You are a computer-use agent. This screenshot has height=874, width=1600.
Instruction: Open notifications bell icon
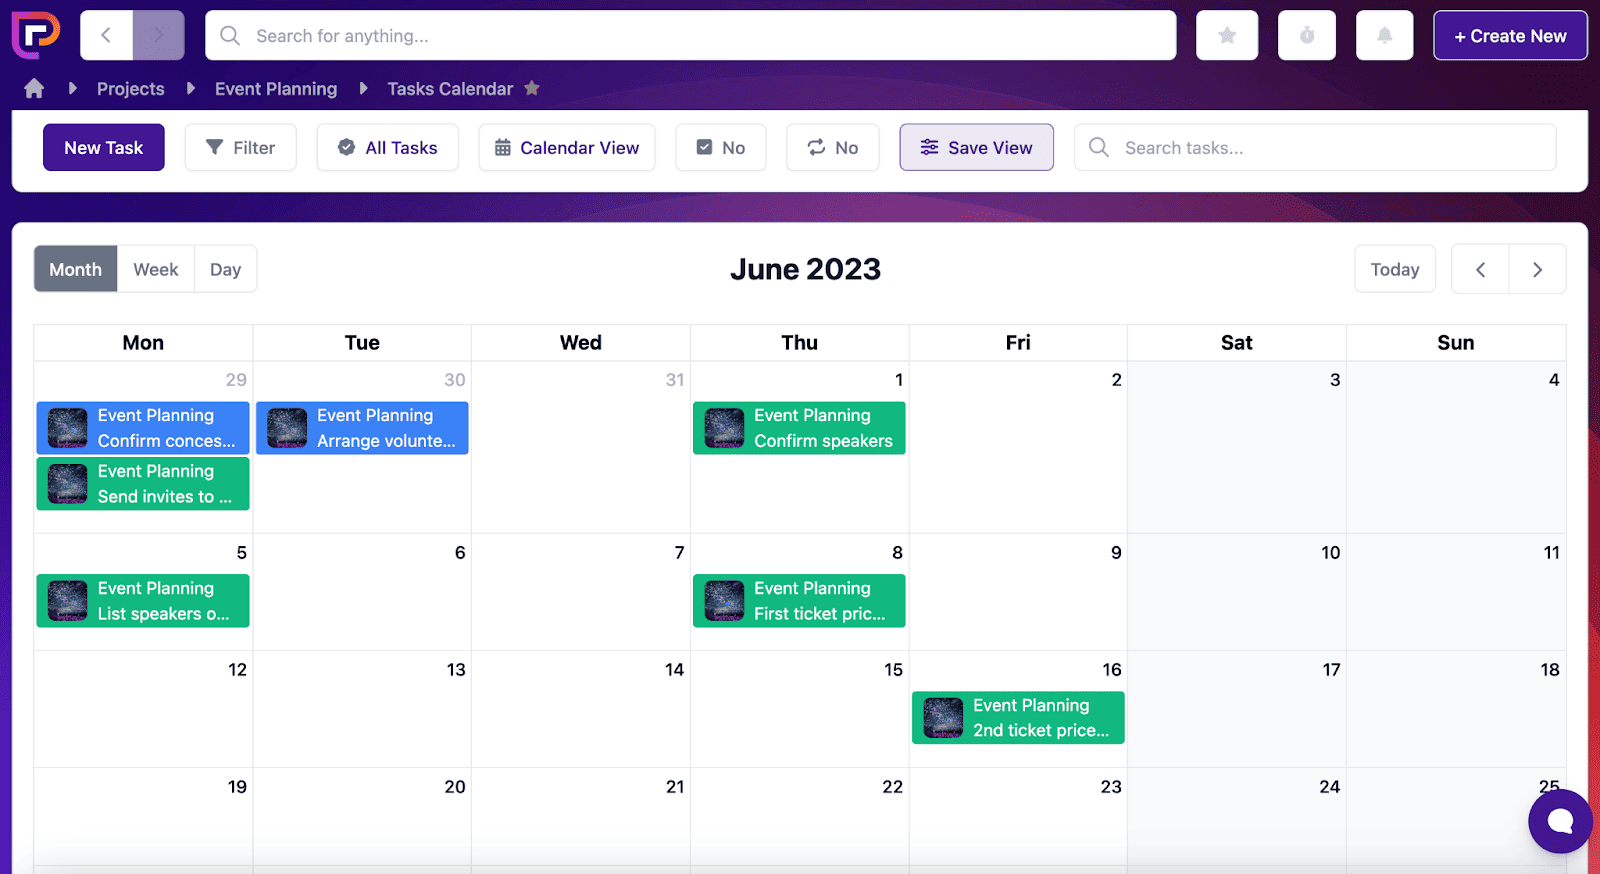tap(1385, 36)
